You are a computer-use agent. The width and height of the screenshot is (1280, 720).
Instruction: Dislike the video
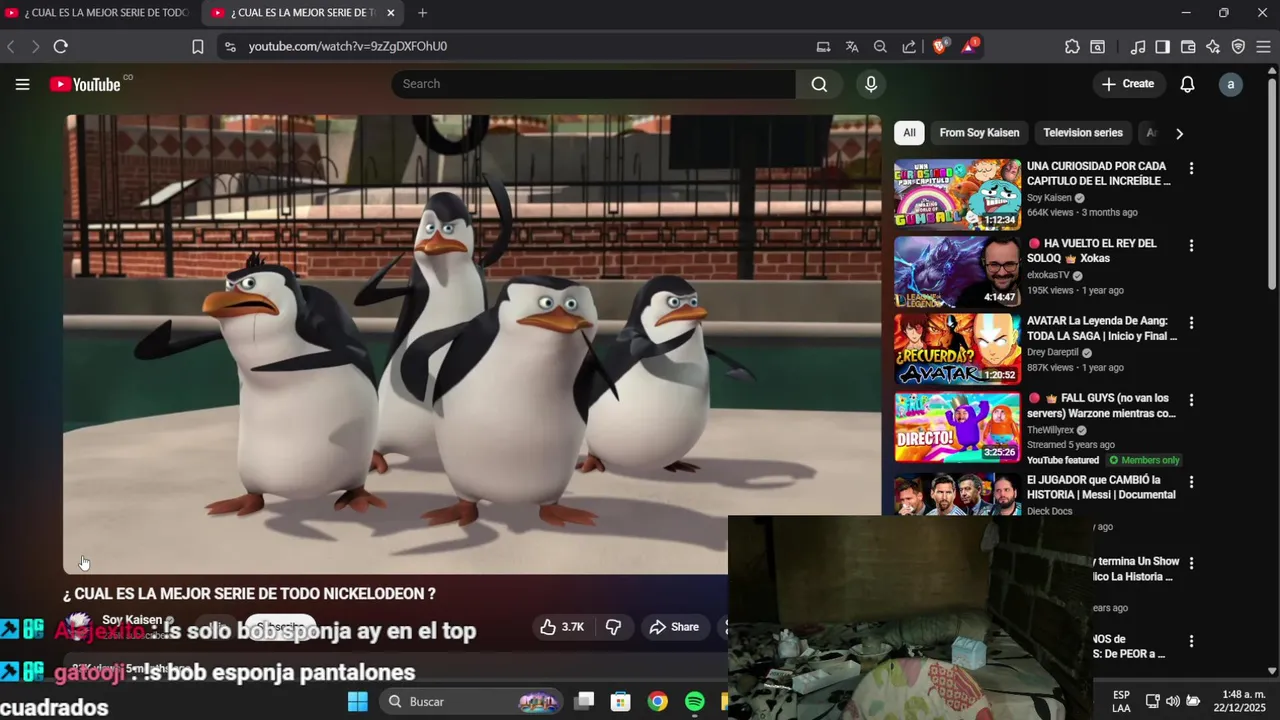614,627
